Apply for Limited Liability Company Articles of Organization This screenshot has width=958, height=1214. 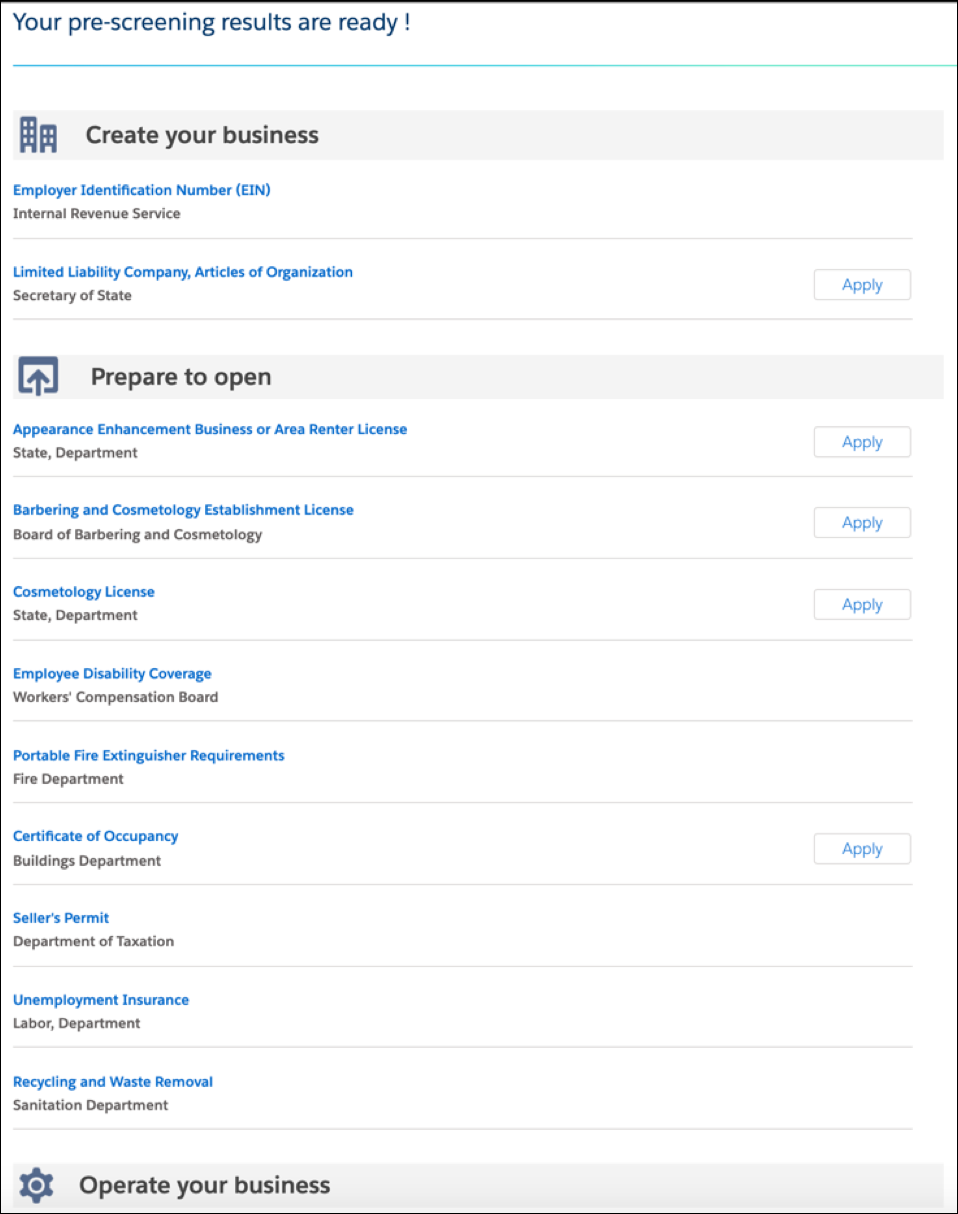tap(861, 284)
